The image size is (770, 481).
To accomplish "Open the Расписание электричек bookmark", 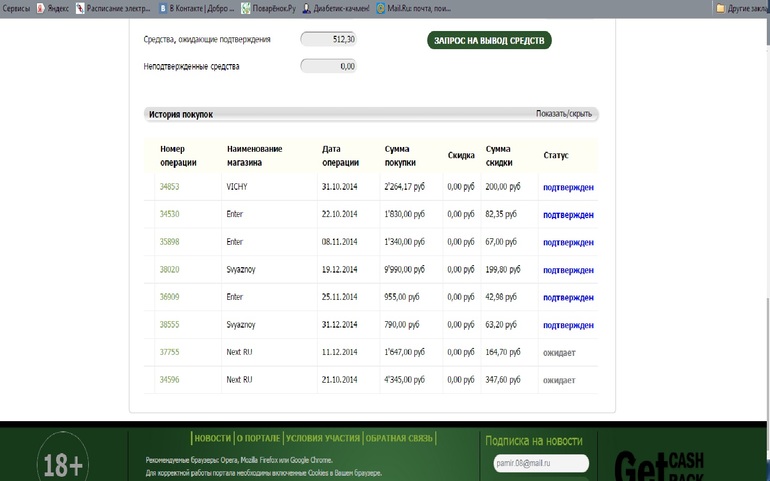I will pos(115,8).
